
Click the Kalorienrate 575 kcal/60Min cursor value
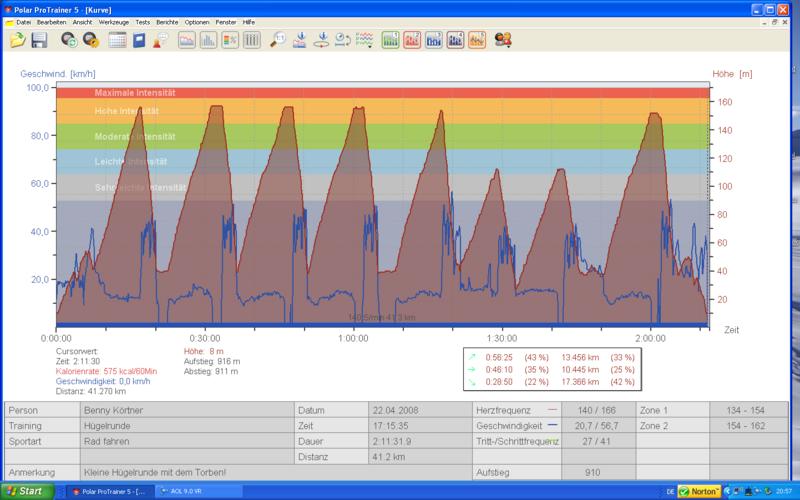click(x=106, y=371)
